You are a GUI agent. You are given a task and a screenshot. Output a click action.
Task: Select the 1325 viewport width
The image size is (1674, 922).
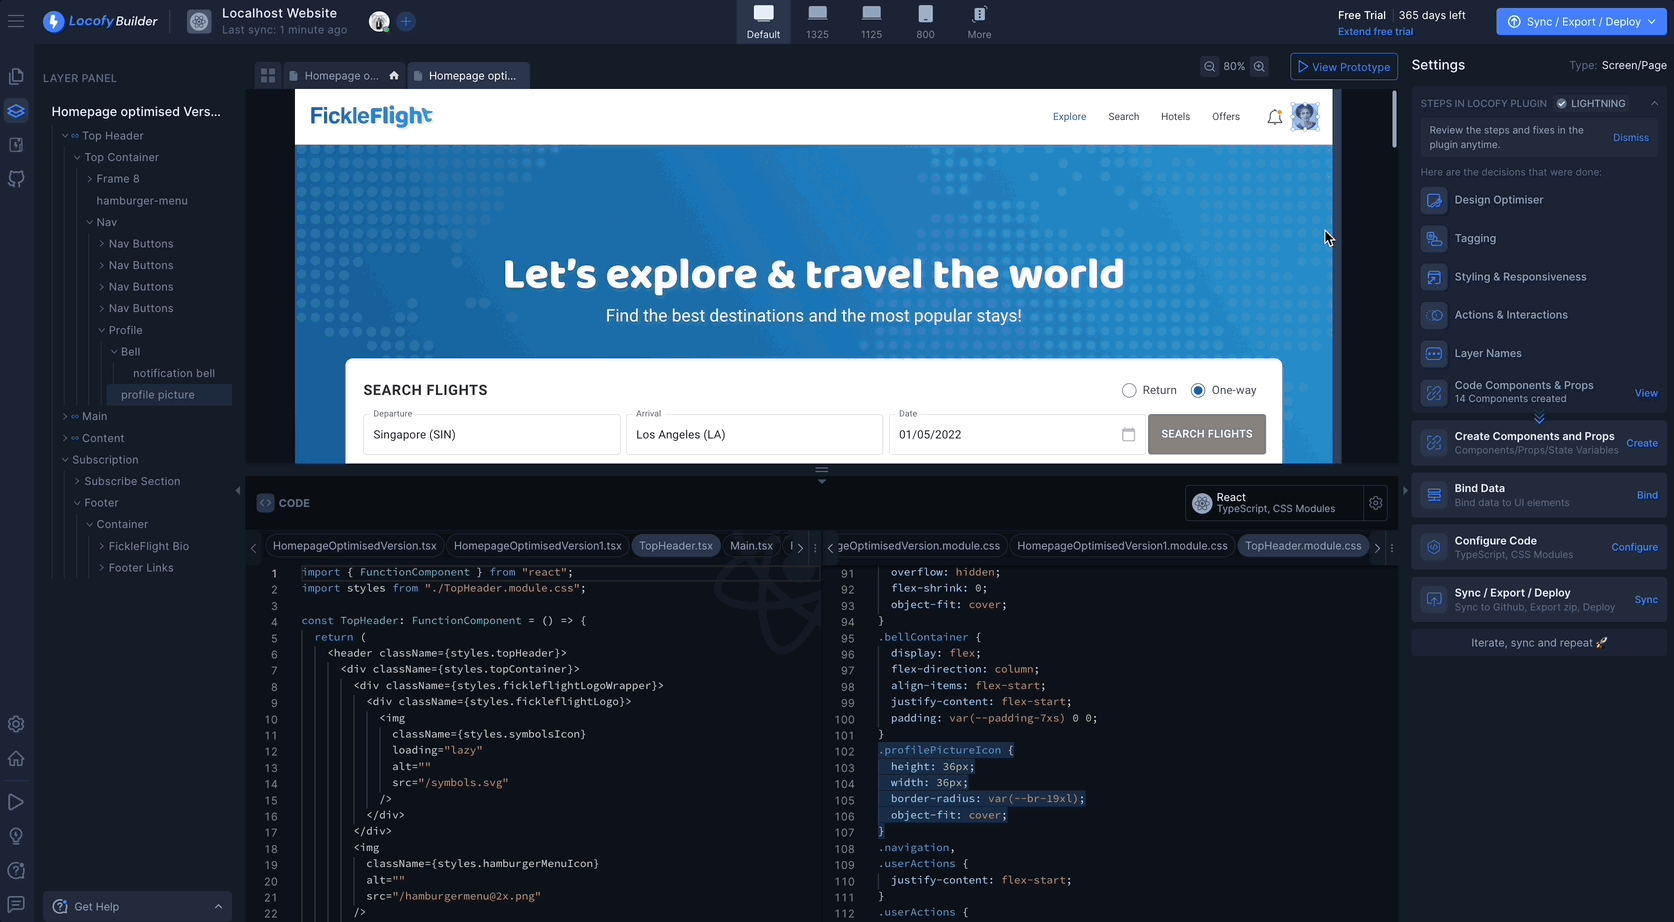click(818, 21)
